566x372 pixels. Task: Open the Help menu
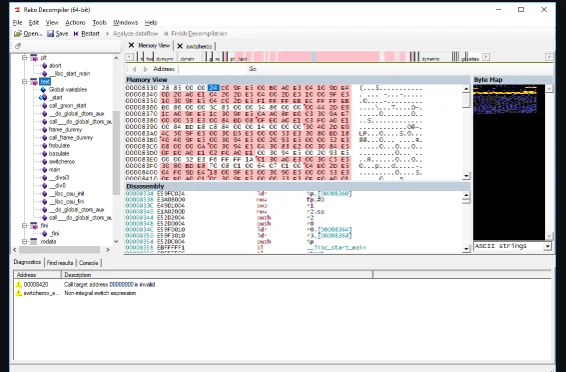tap(151, 22)
